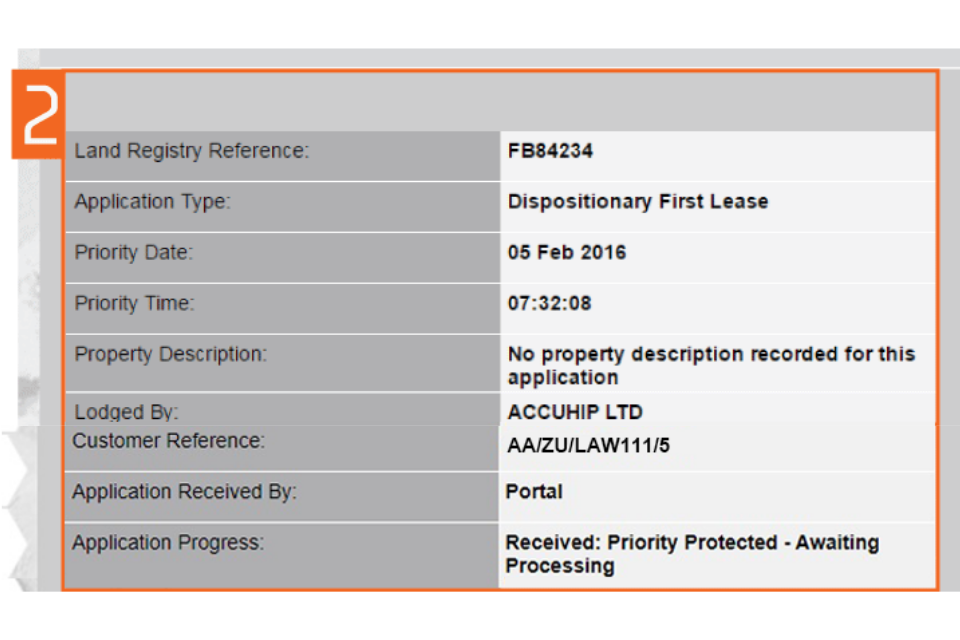The width and height of the screenshot is (960, 640).
Task: Click the 'Received: Priority Protected' status text
Action: (x=692, y=554)
